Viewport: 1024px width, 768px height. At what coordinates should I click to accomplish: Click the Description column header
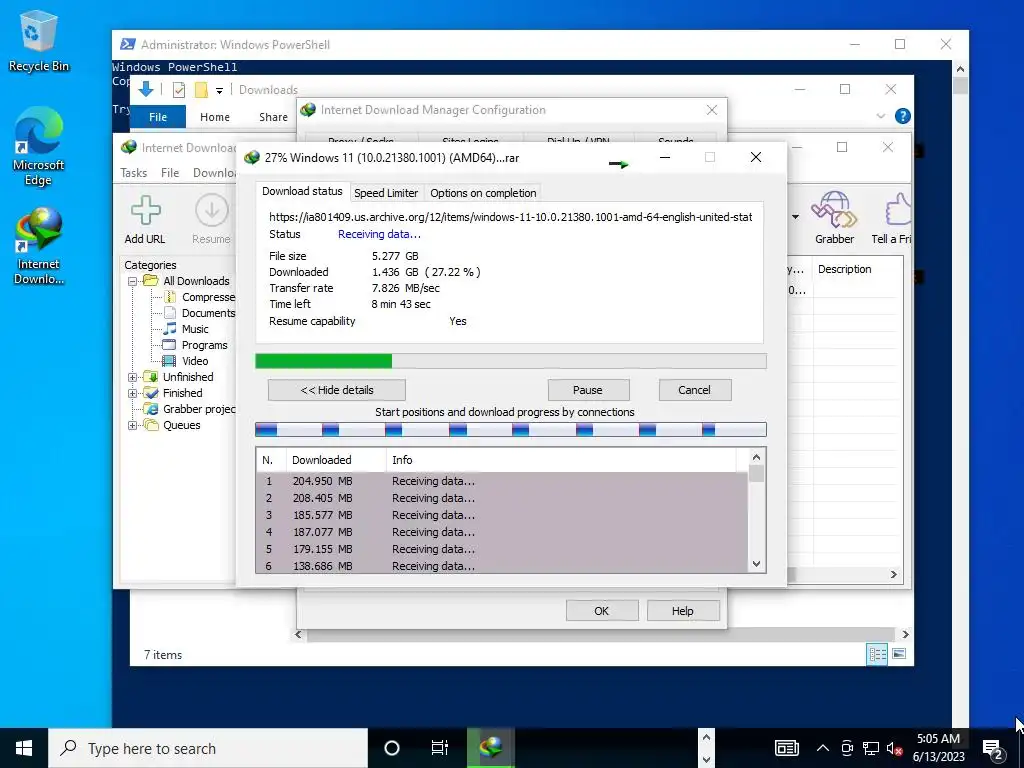click(857, 269)
